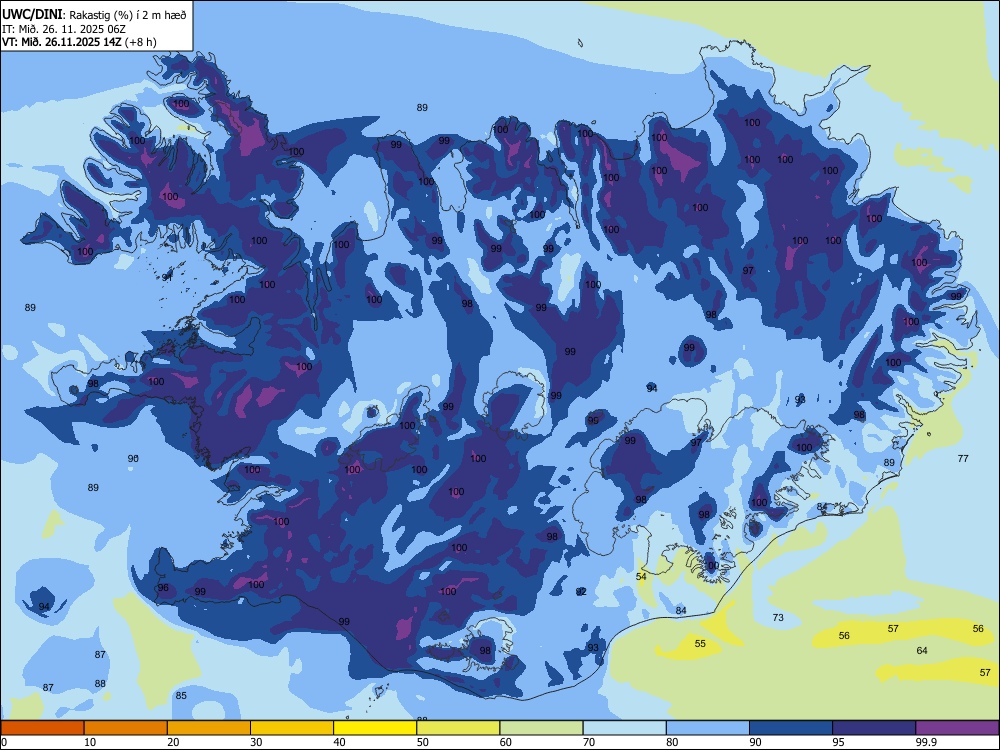
Task: Click the legend tick label '50'
Action: click(423, 742)
